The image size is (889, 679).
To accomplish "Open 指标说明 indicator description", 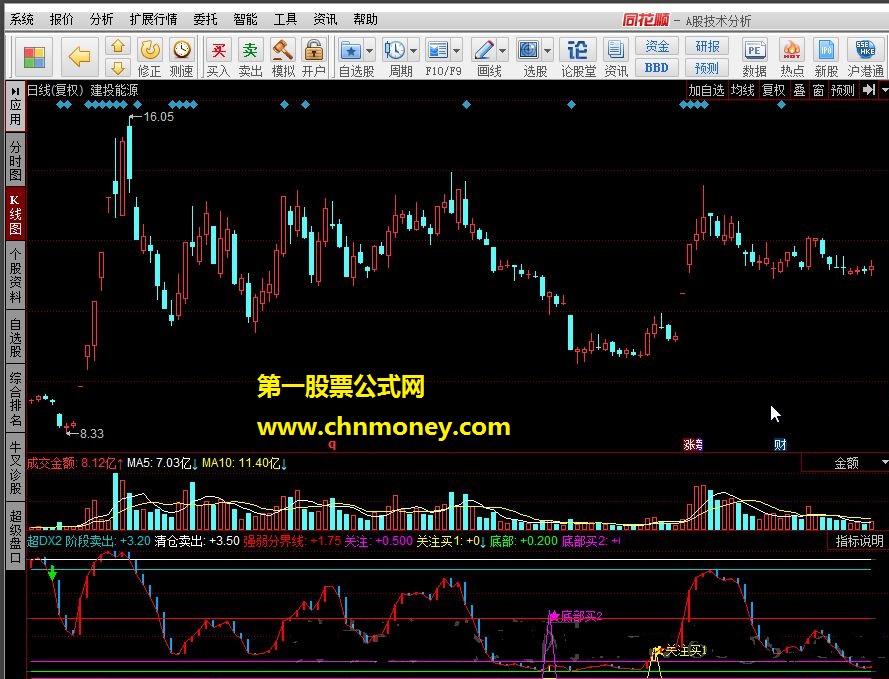I will point(860,541).
